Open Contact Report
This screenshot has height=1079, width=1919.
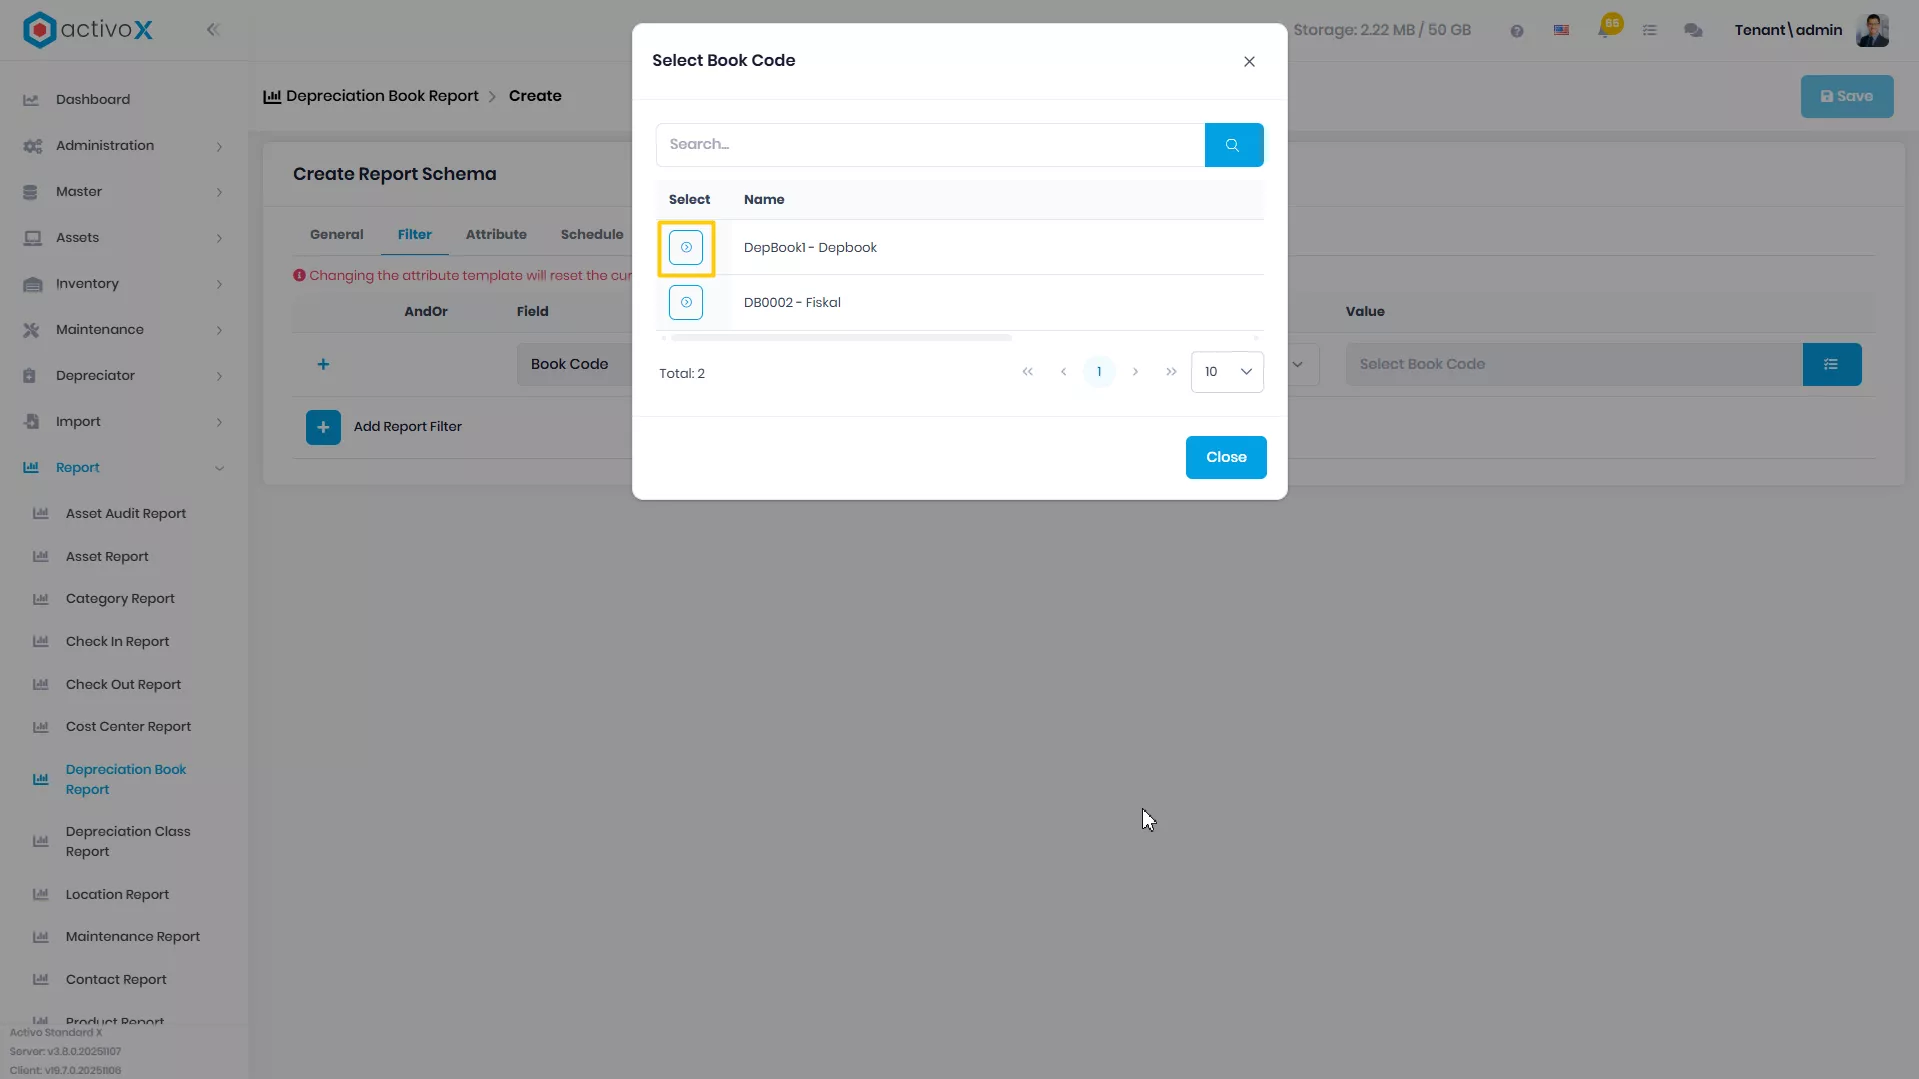point(116,980)
